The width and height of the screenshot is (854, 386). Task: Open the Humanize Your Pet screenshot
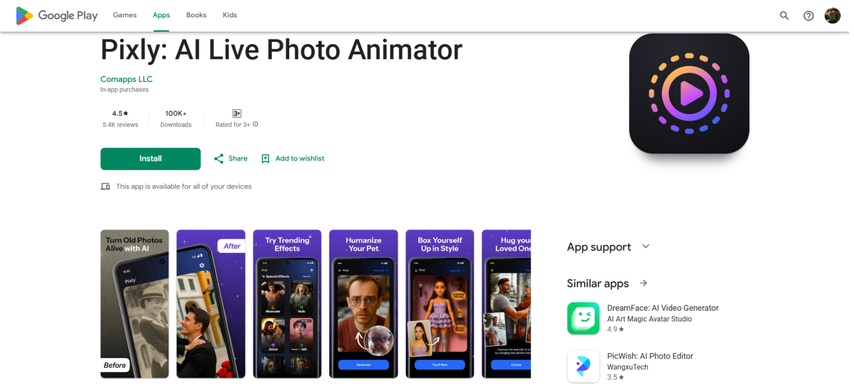pyautogui.click(x=363, y=304)
